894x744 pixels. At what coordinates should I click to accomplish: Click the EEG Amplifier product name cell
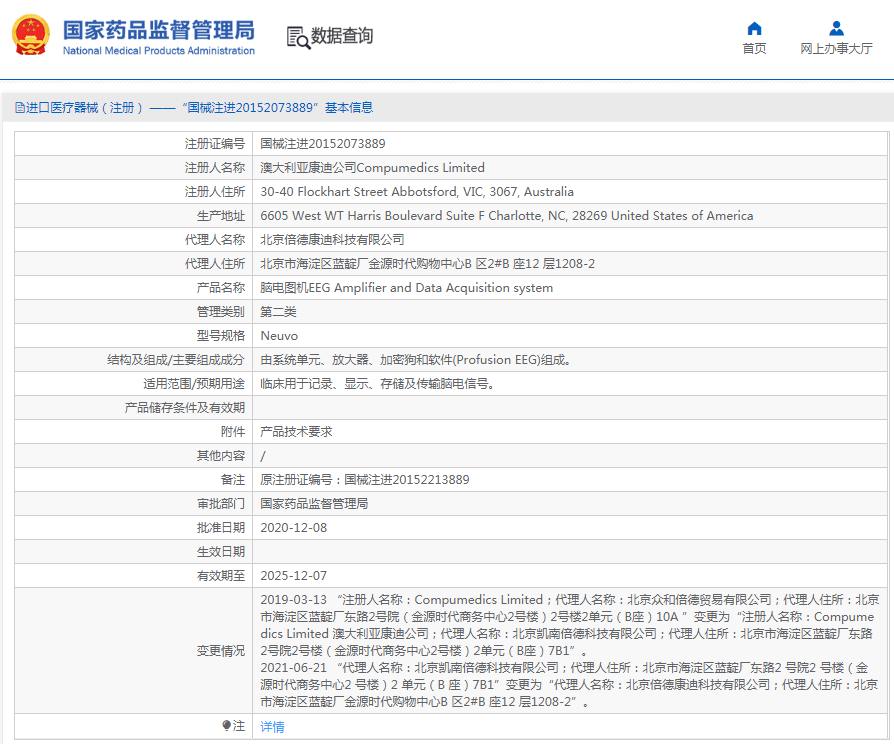click(406, 288)
